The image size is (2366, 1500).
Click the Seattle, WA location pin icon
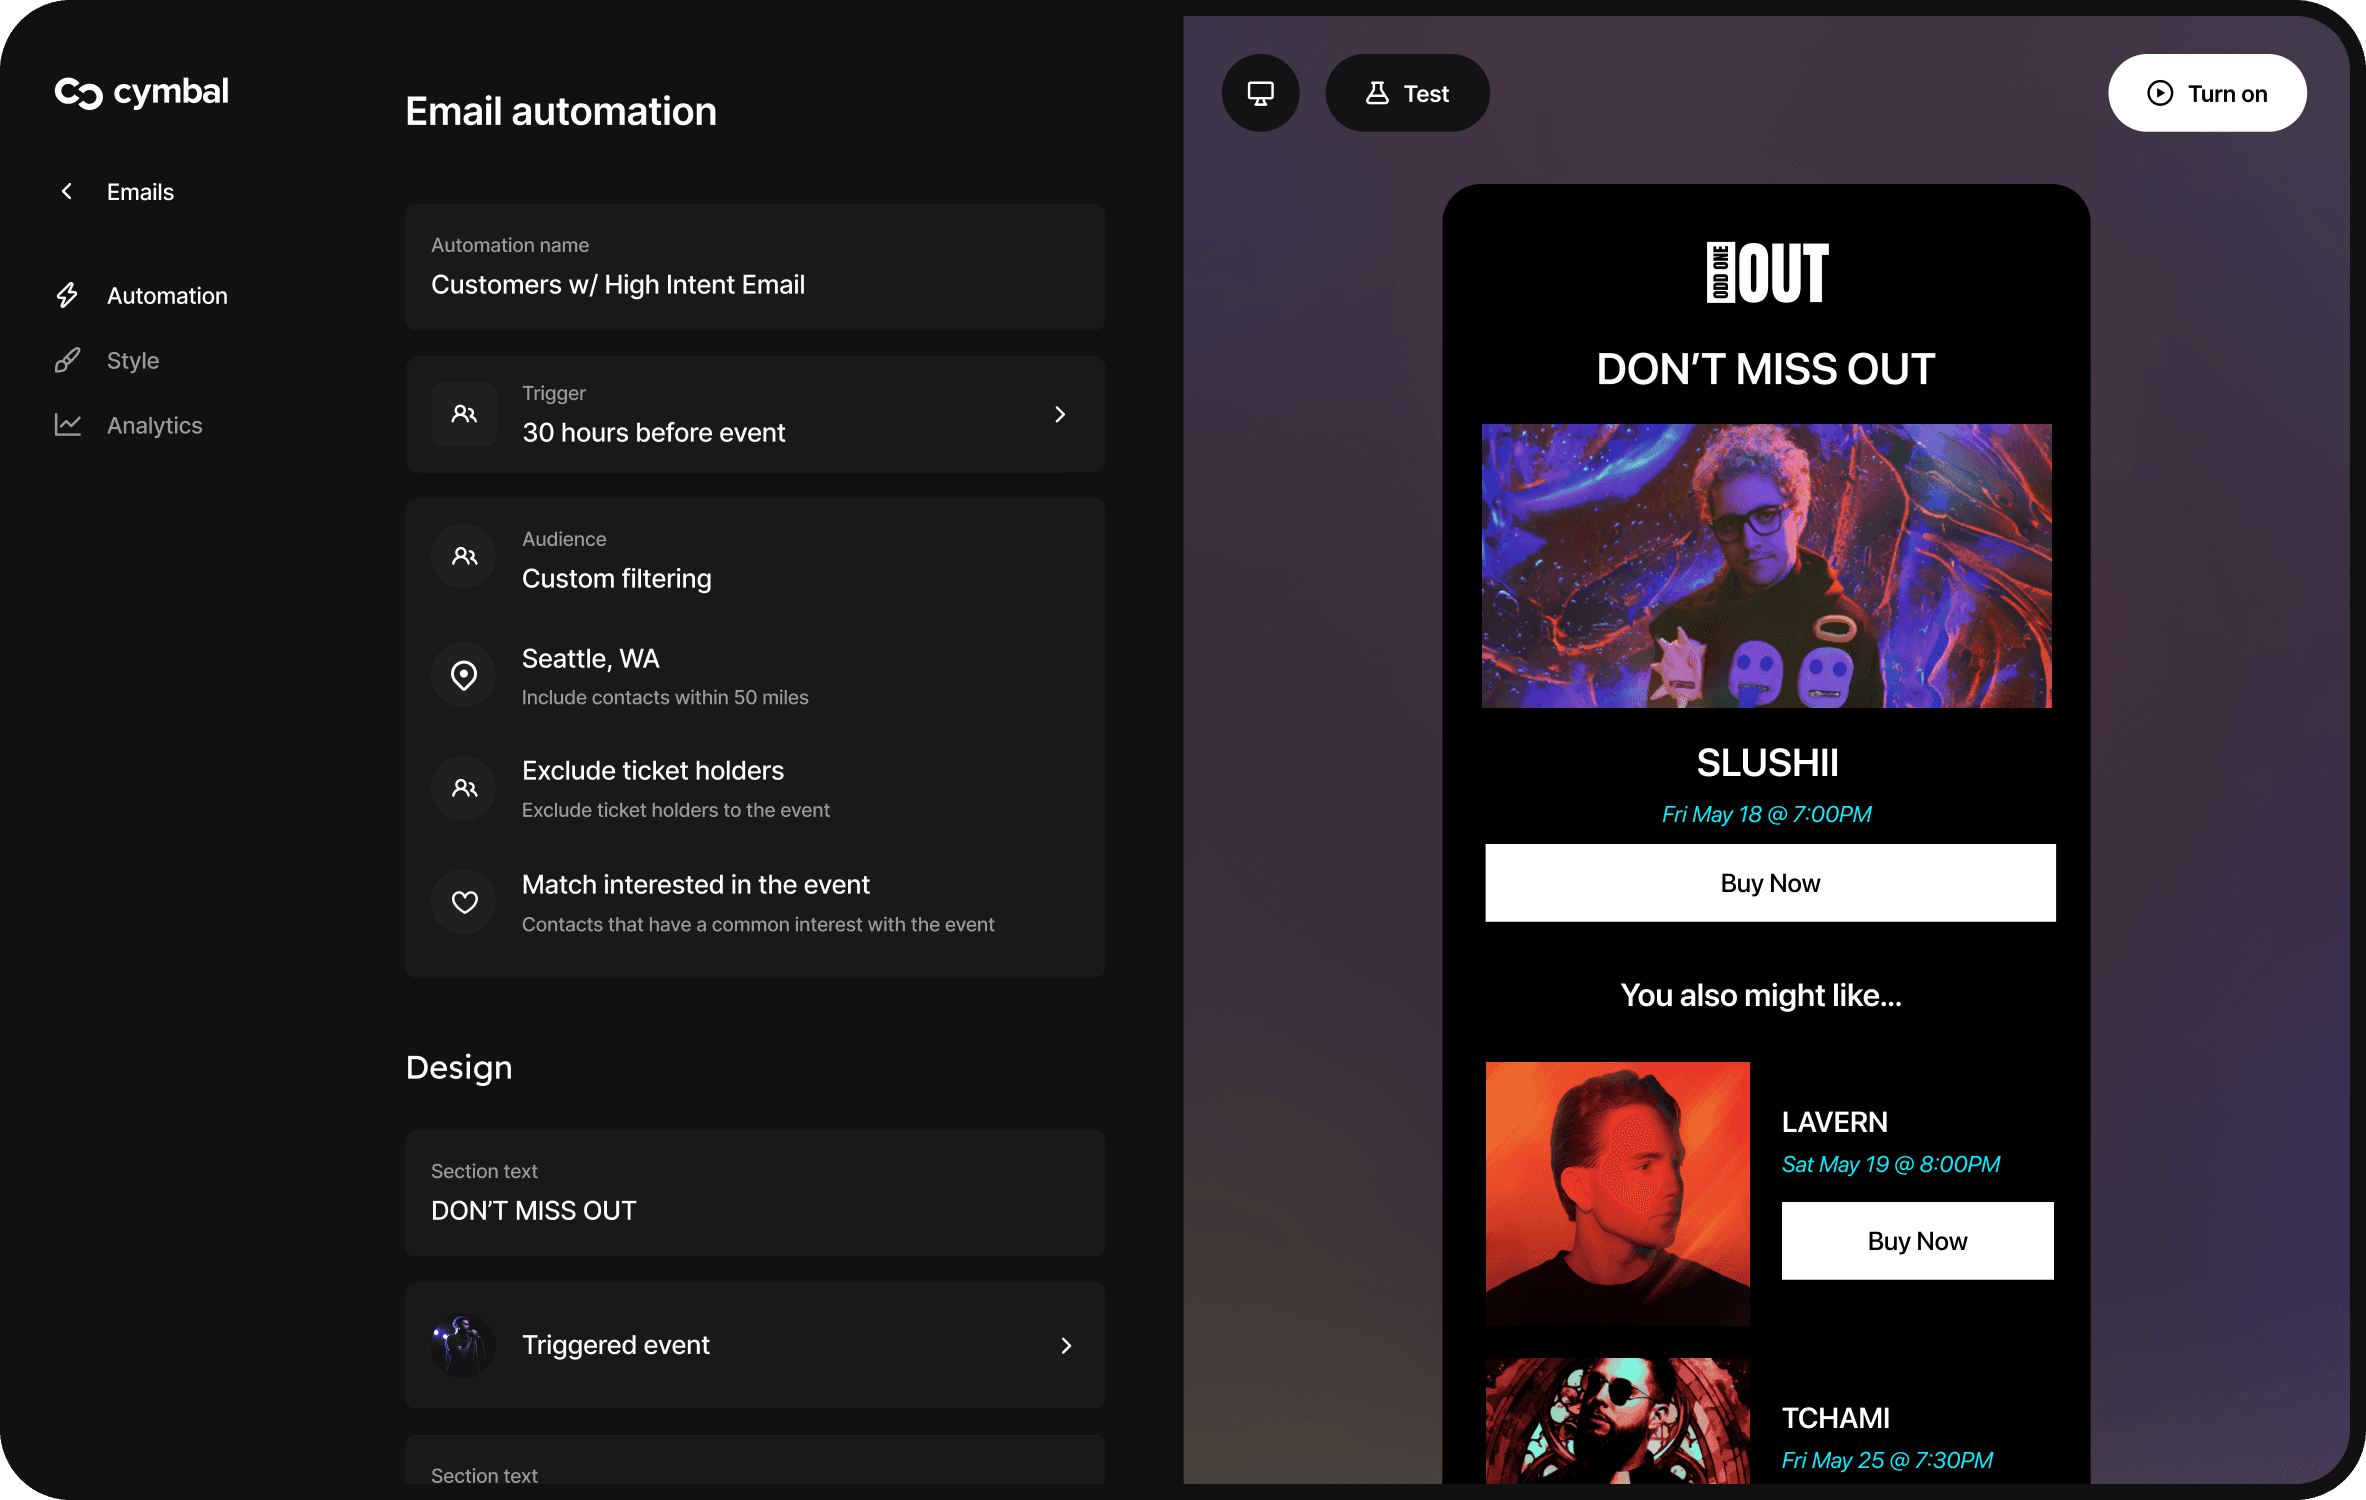coord(464,676)
